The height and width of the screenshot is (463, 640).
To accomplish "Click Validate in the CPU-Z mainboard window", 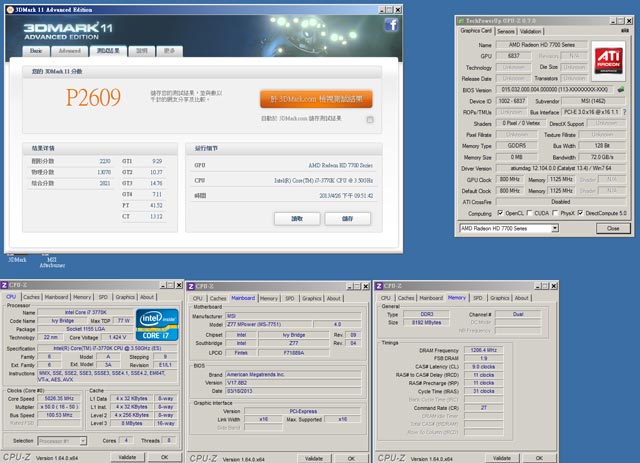I will pyautogui.click(x=314, y=459).
